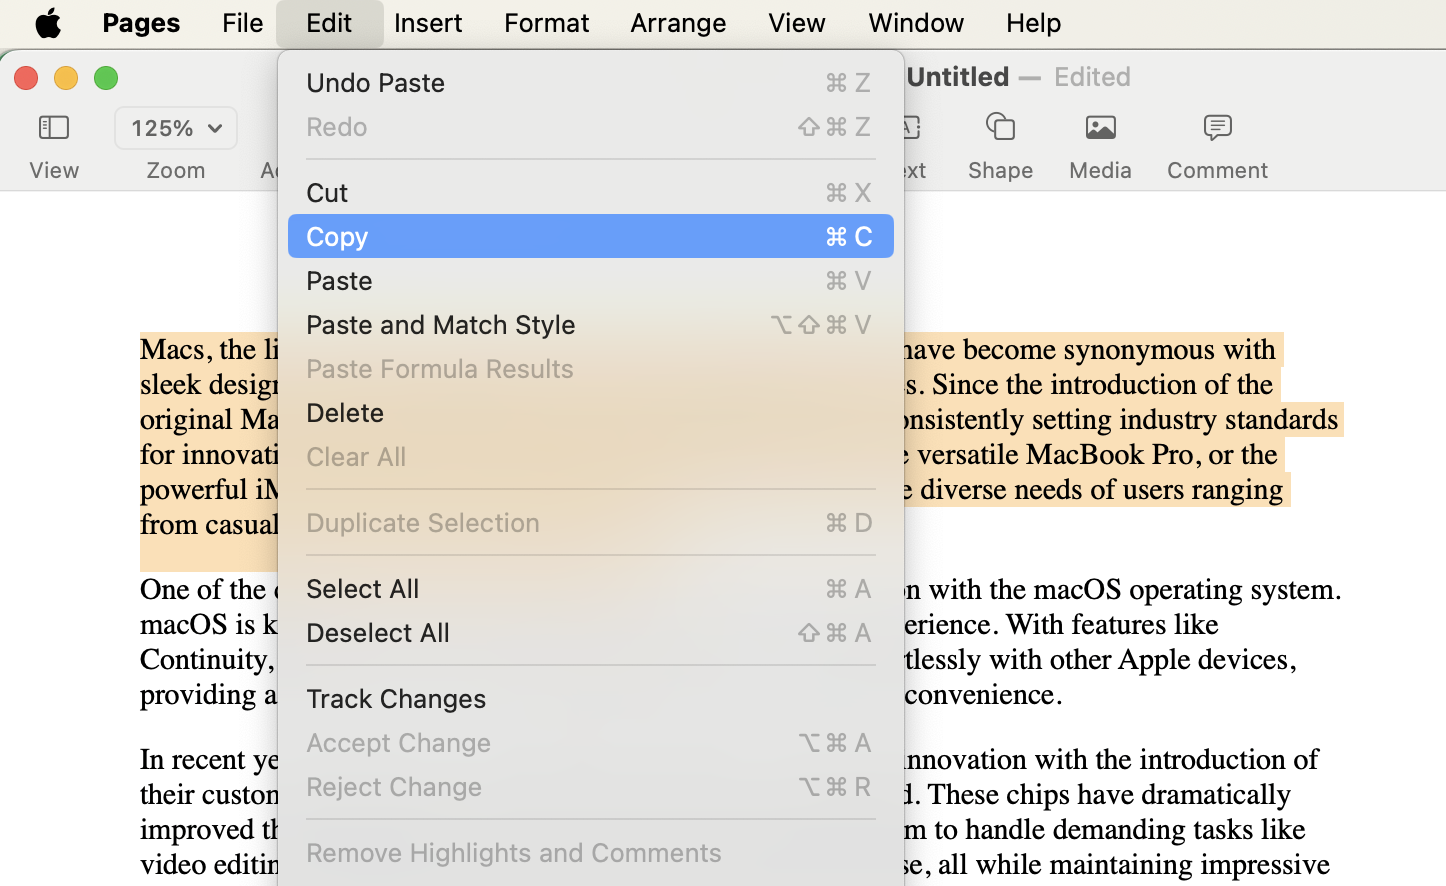Open the Help menu
The image size is (1446, 886).
pos(1033,22)
